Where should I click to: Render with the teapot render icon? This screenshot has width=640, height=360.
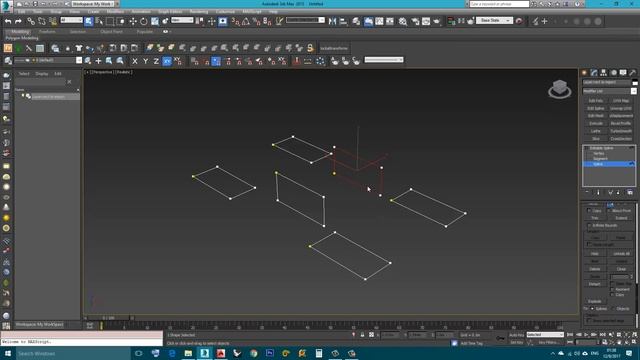click(437, 21)
